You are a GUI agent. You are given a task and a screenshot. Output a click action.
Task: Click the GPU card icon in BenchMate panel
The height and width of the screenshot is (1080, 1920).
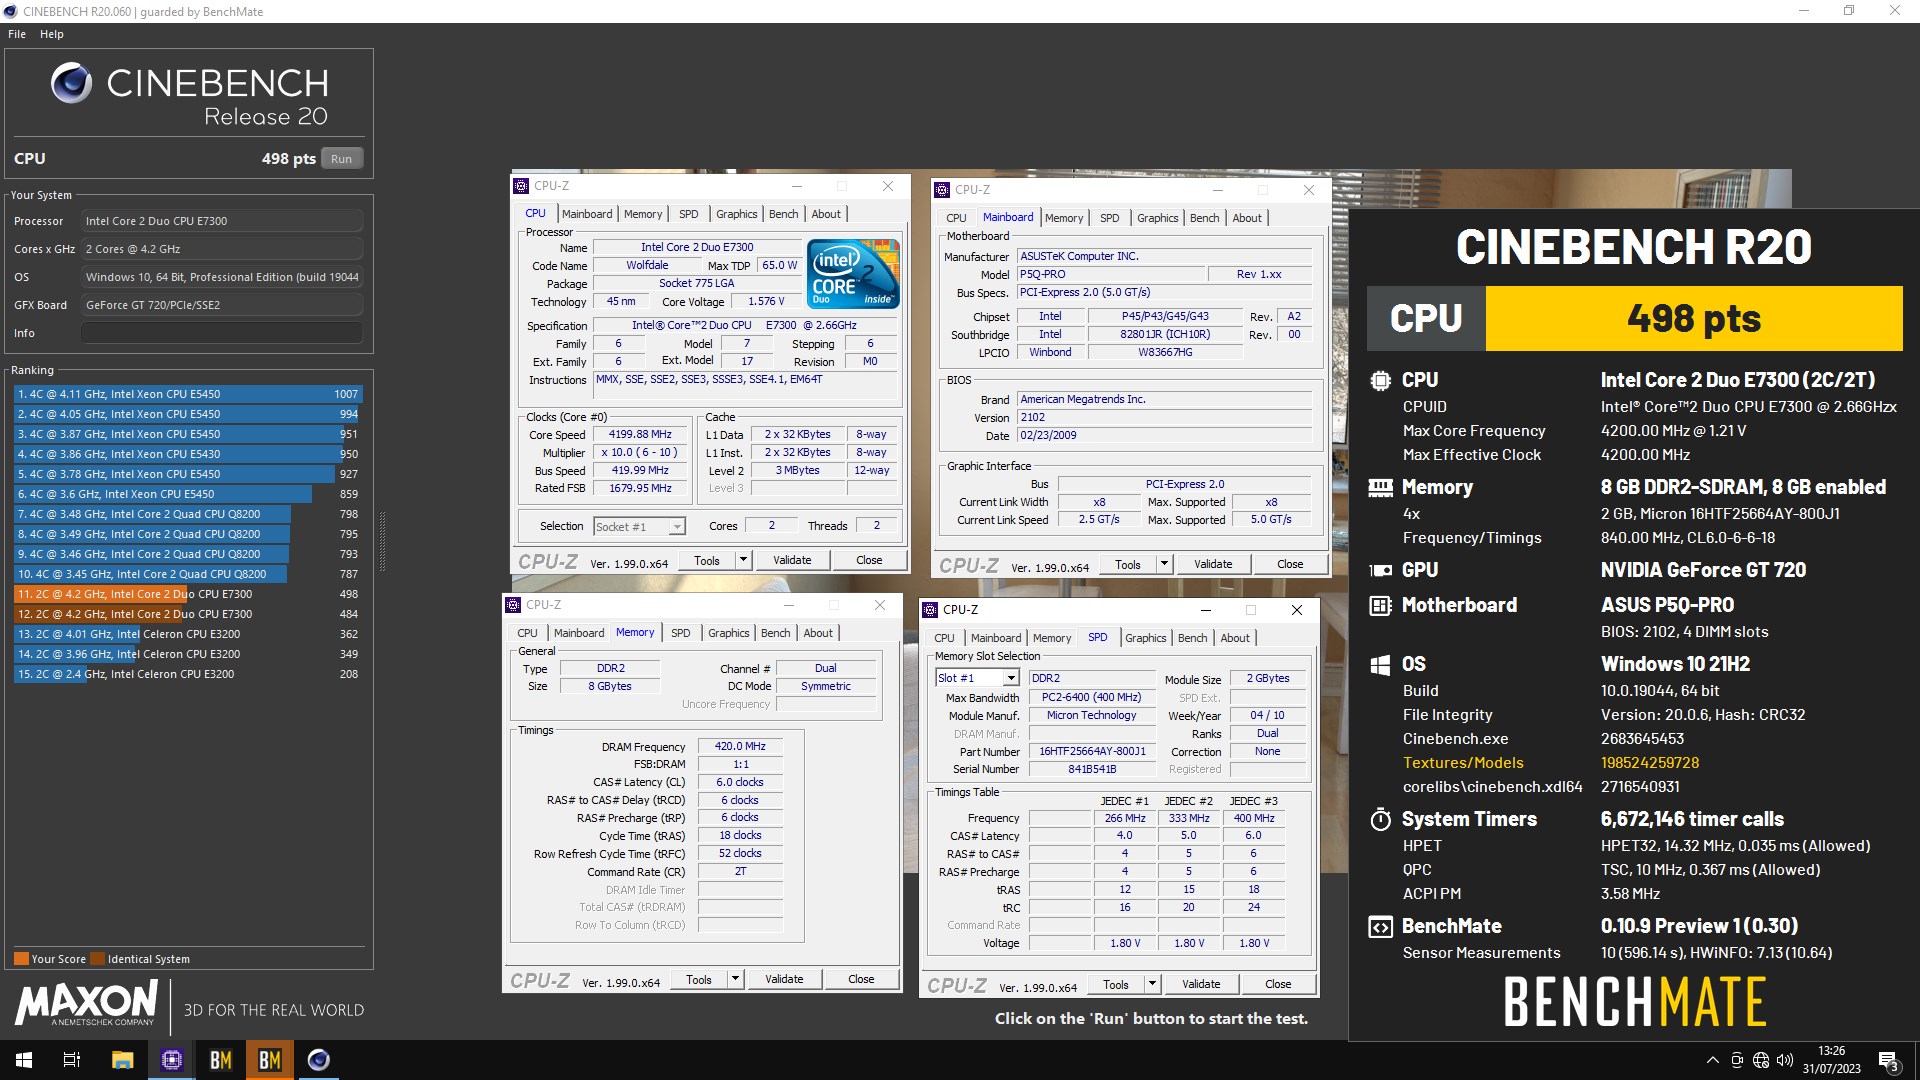[x=1380, y=570]
